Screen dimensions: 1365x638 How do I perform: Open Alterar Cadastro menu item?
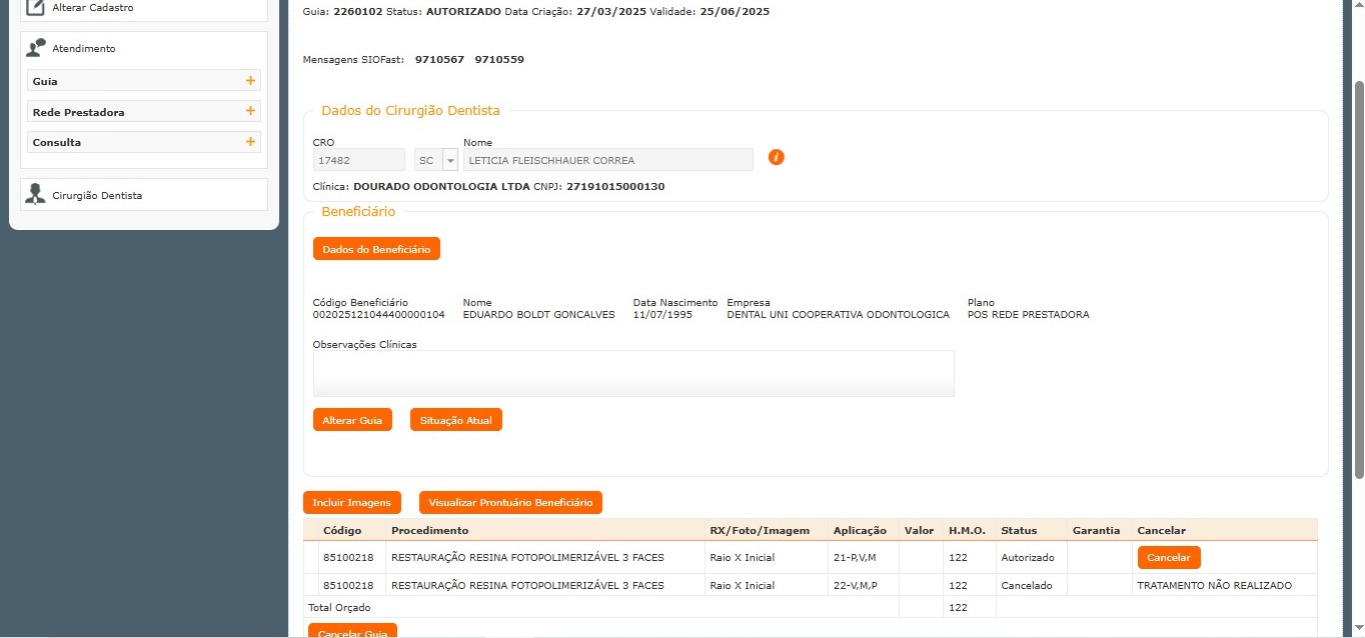[93, 8]
